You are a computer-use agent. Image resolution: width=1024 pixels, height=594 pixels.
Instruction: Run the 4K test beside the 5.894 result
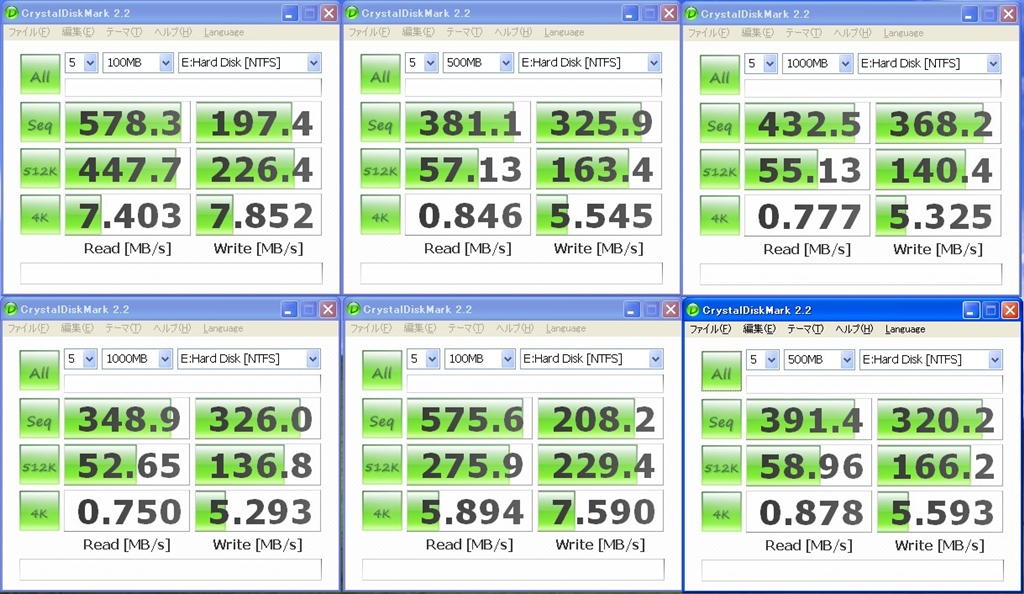[382, 511]
